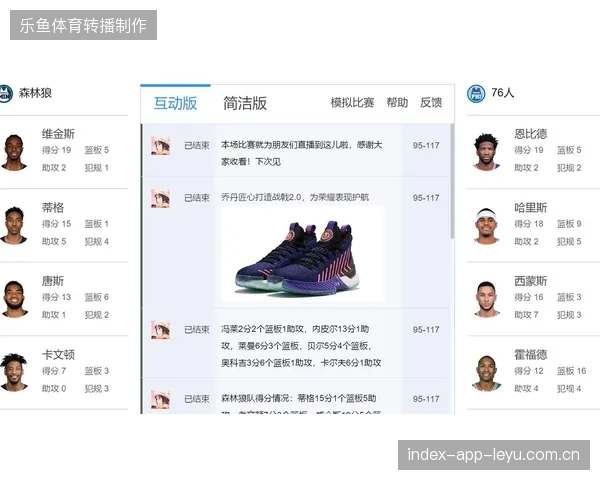Viewport: 600px width, 480px height.
Task: Click 哈里斯 犯规 5 stat
Action: [569, 242]
